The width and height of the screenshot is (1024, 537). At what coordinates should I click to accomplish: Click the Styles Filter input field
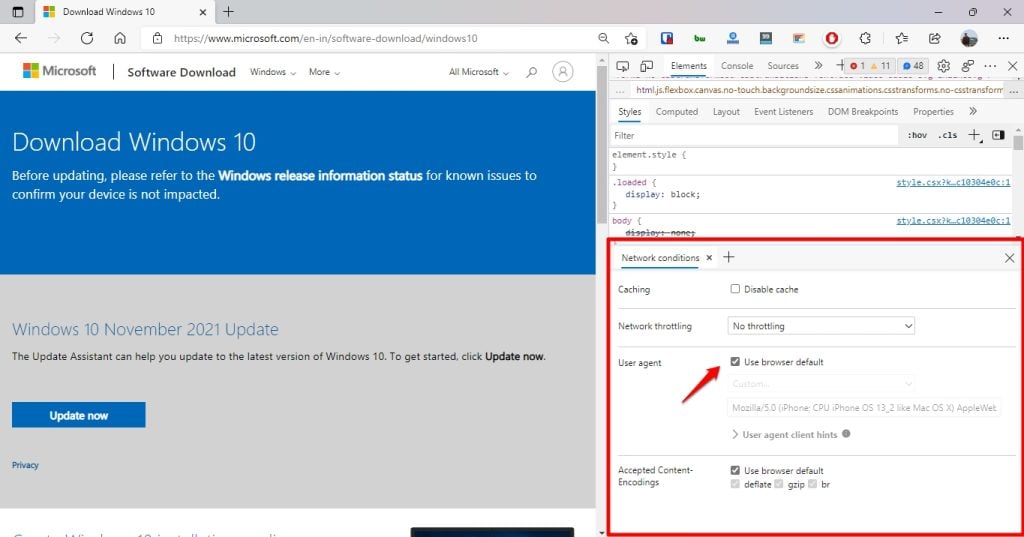754,135
